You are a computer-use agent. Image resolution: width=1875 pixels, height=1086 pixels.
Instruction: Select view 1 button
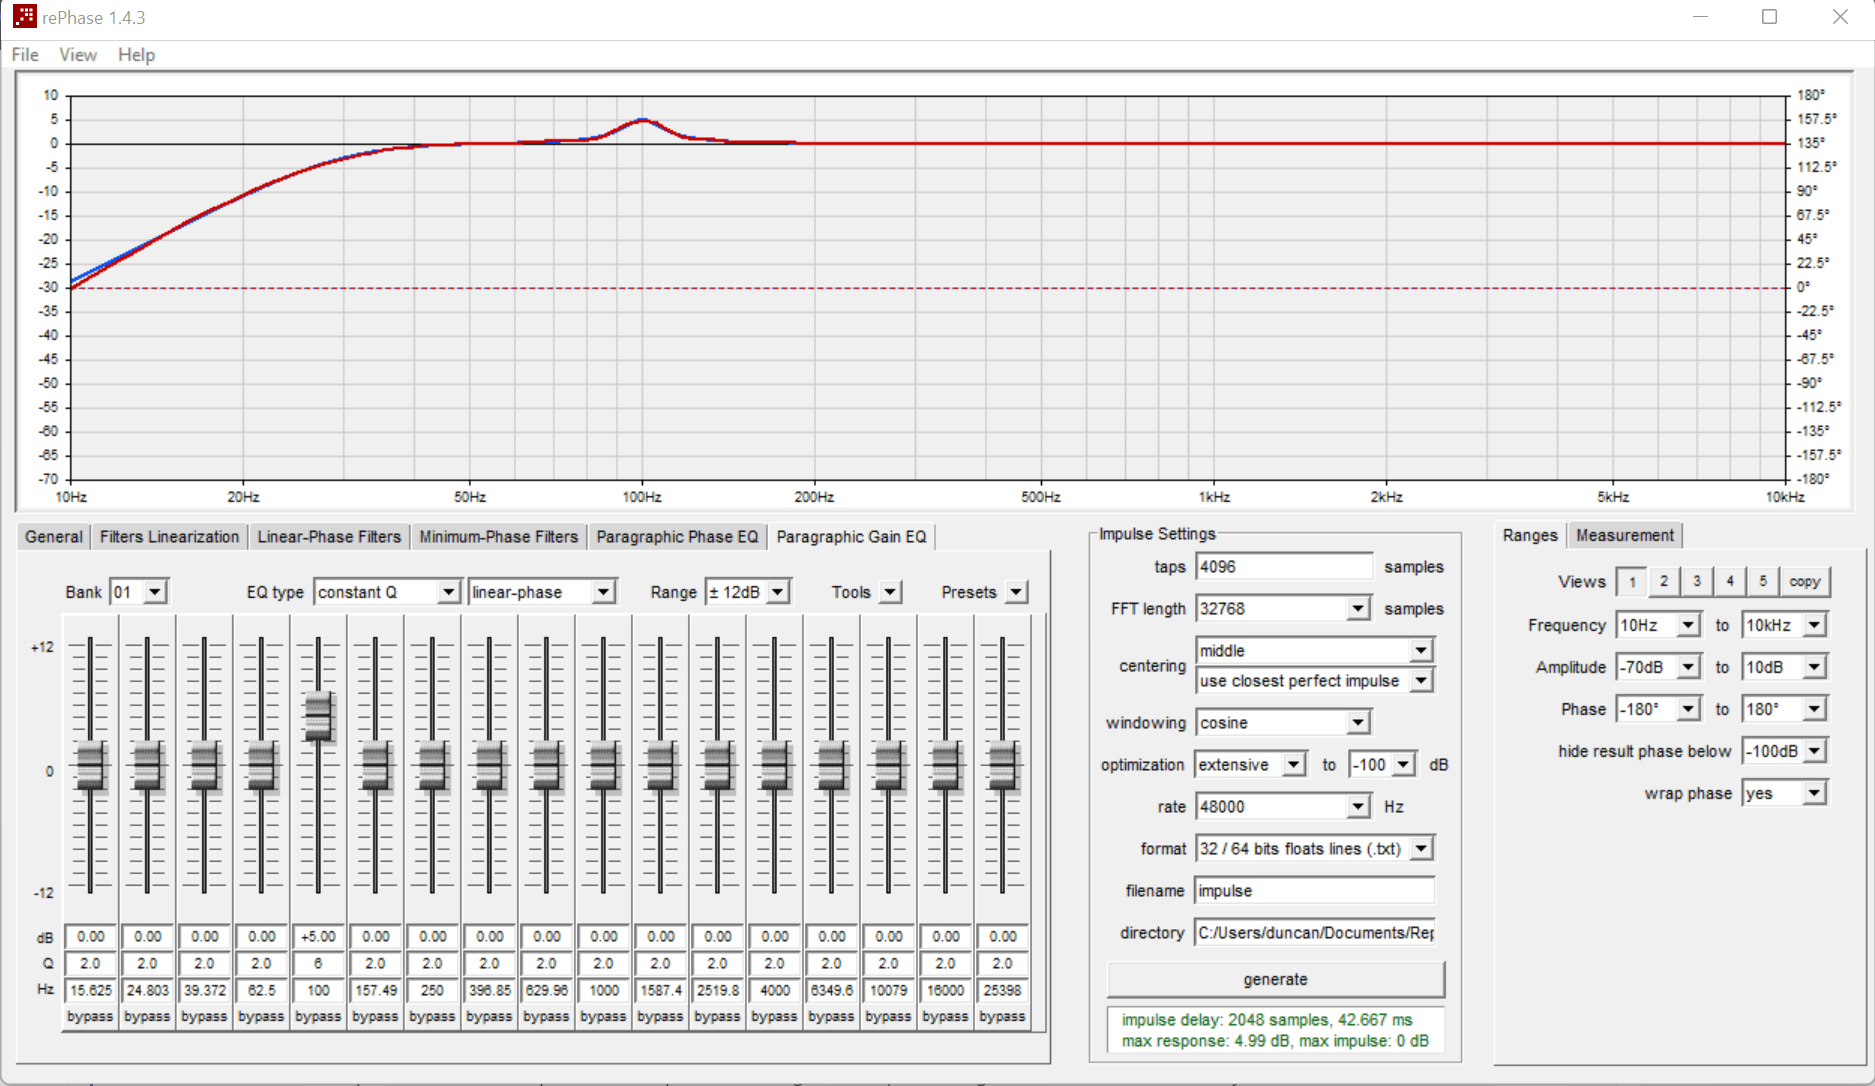(x=1632, y=581)
